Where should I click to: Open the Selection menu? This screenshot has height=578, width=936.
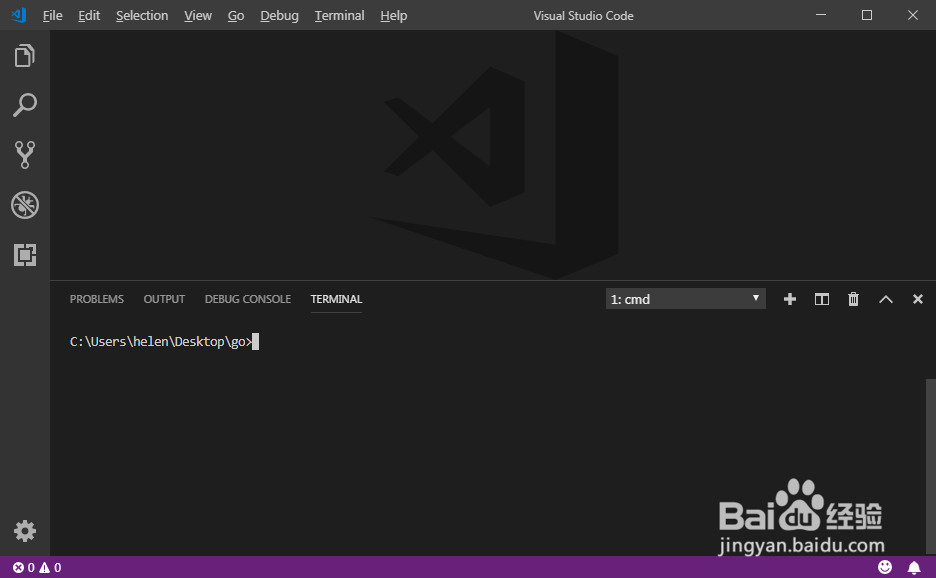click(142, 16)
